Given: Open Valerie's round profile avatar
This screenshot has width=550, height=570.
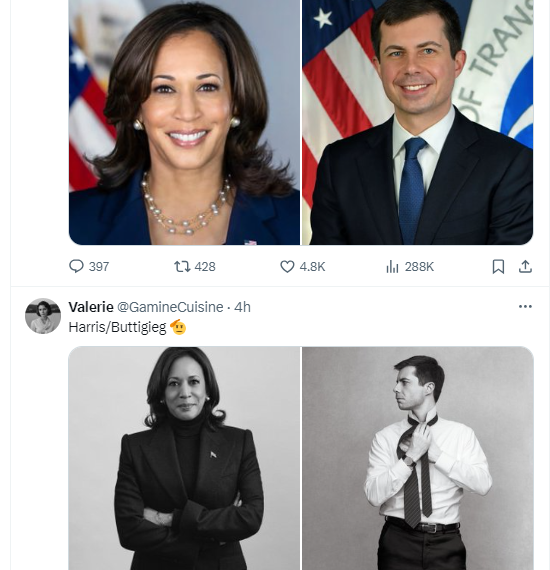Looking at the screenshot, I should coord(43,316).
